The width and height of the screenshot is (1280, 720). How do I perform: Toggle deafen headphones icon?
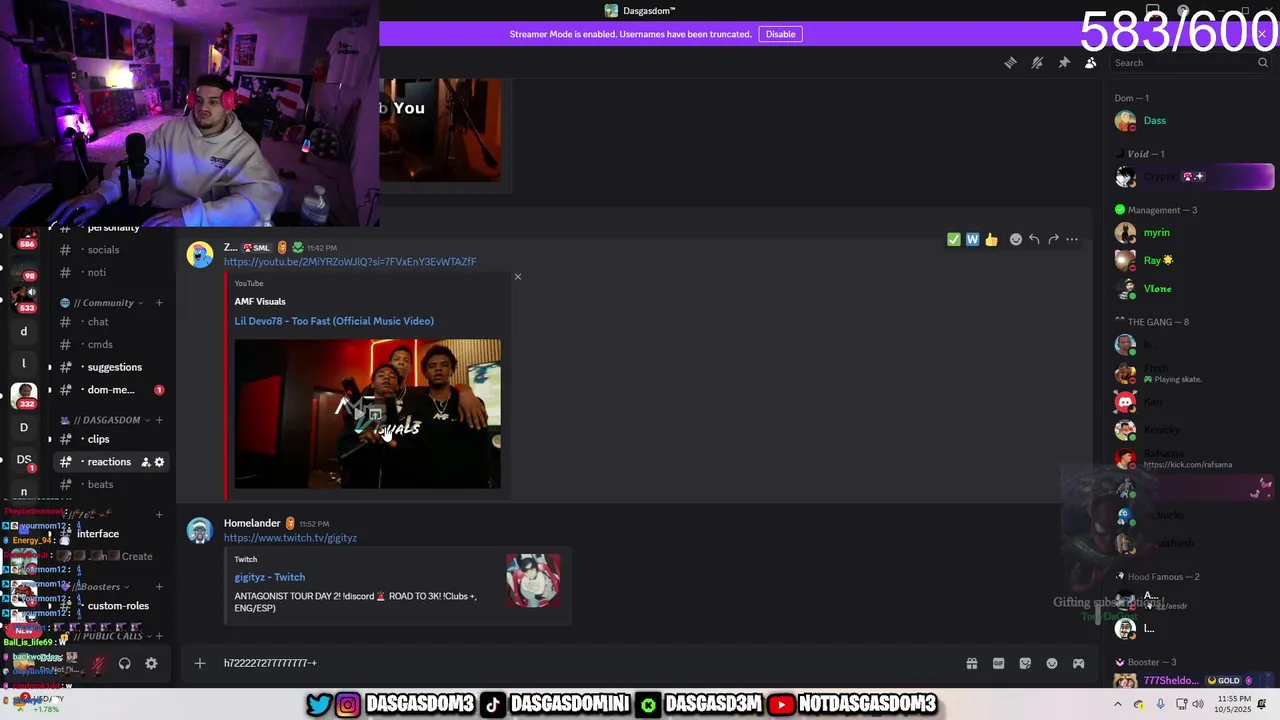click(125, 663)
